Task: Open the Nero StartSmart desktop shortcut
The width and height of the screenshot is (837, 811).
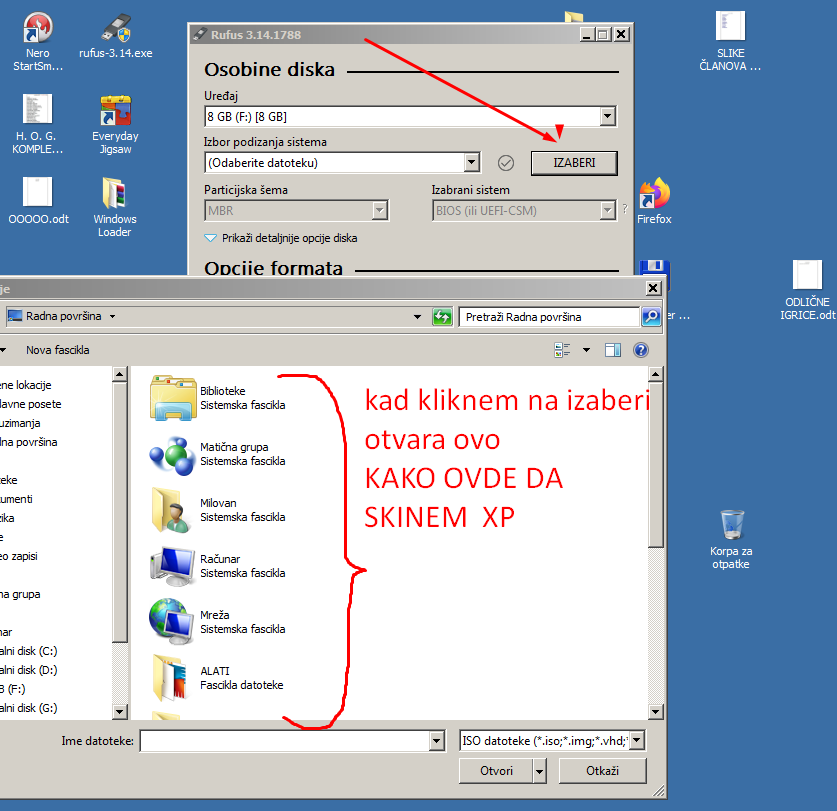Action: point(38,42)
